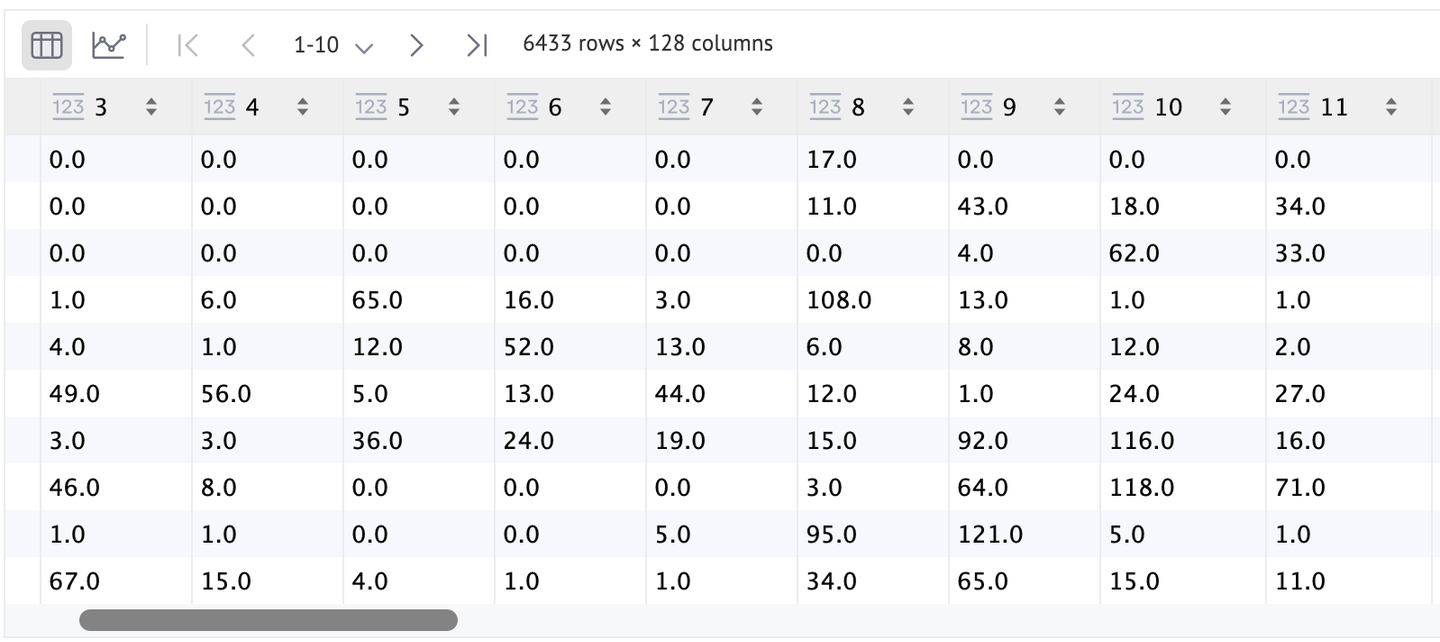
Task: Open the 1-10 rows range dropdown
Action: (333, 45)
